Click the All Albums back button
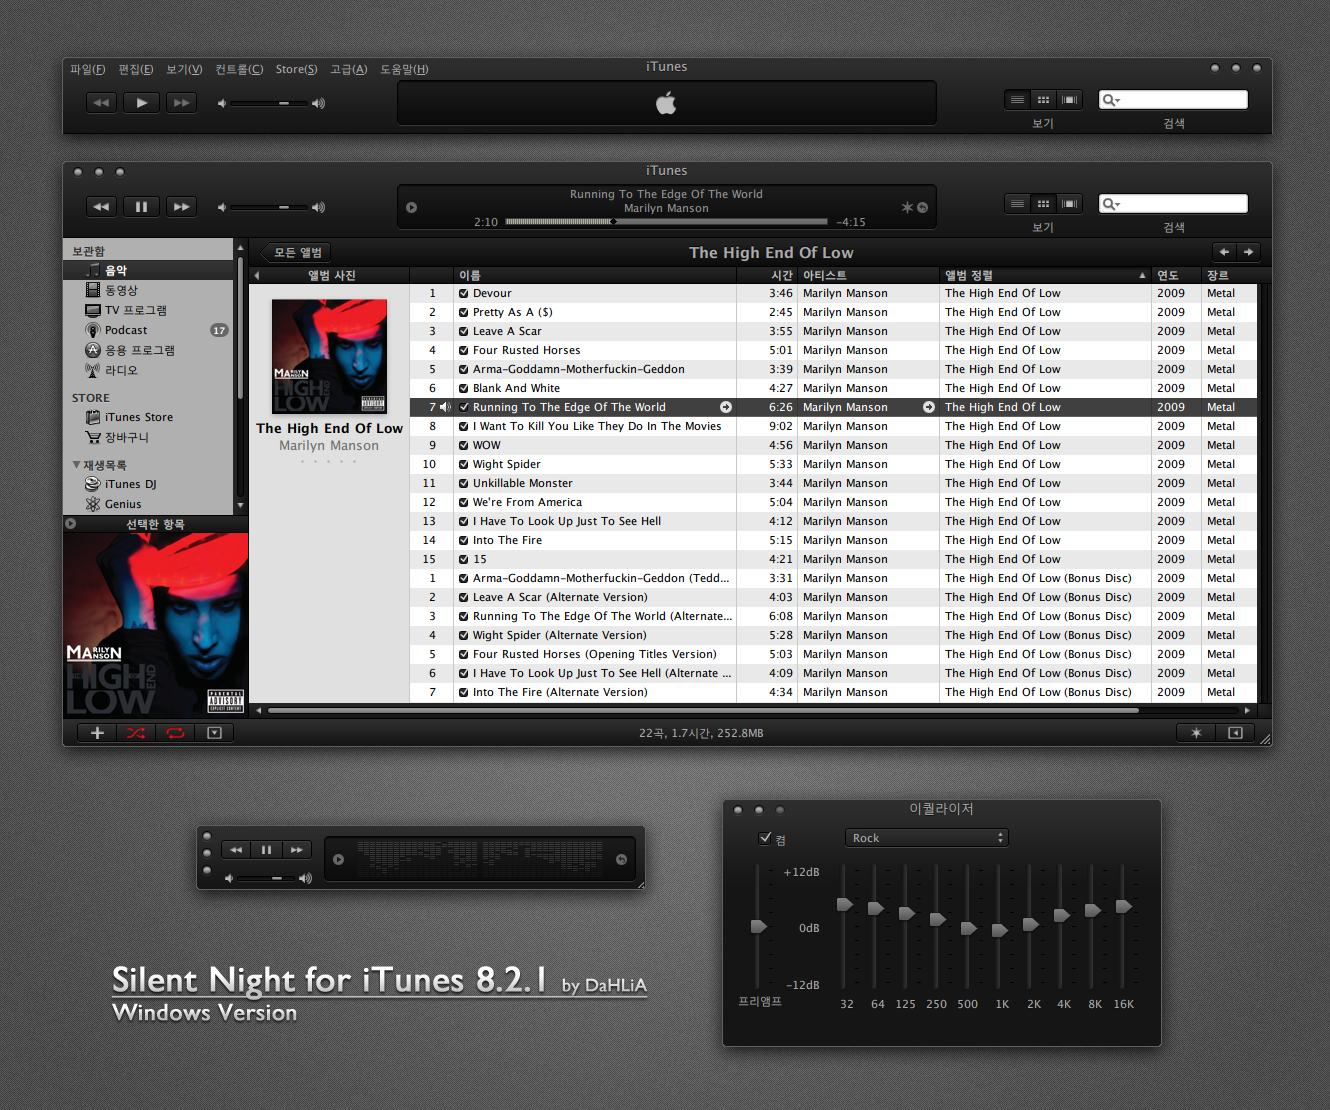 [296, 253]
